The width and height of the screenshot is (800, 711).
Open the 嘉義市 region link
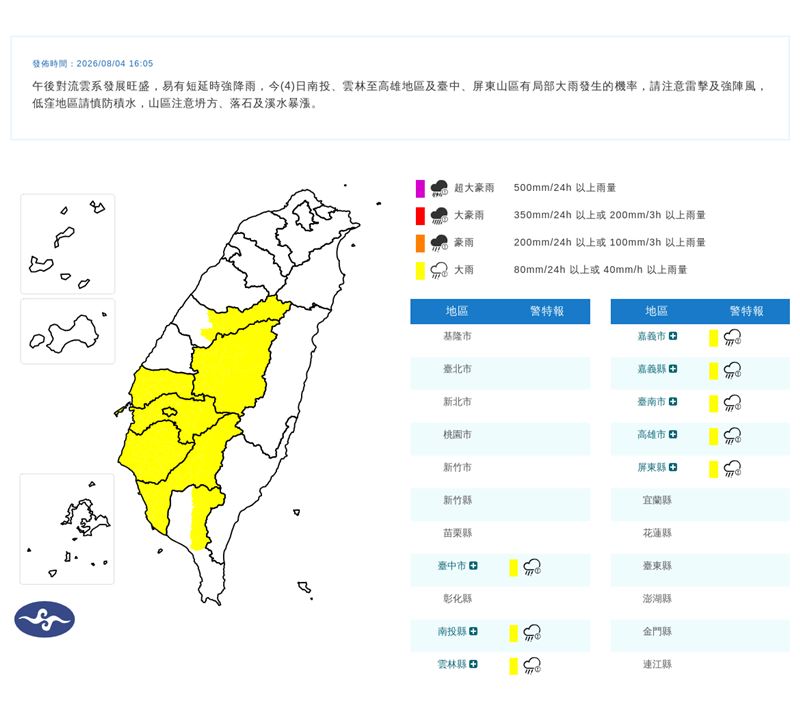[652, 336]
